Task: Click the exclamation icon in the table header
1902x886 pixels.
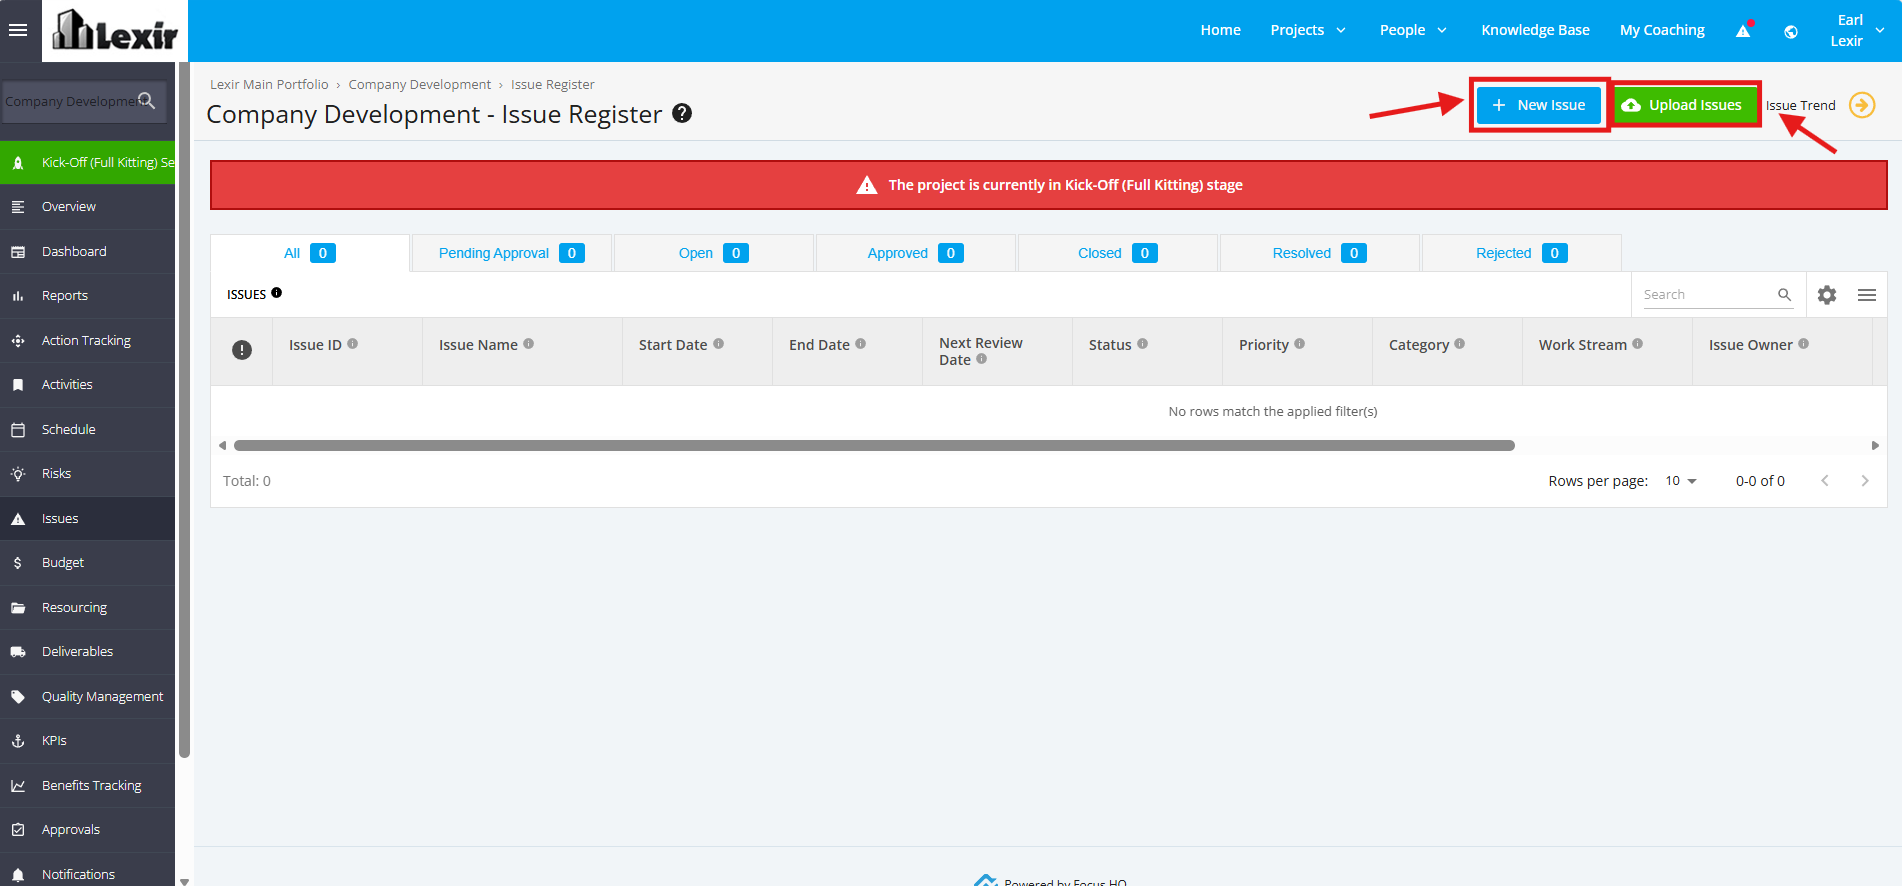Action: [x=242, y=350]
